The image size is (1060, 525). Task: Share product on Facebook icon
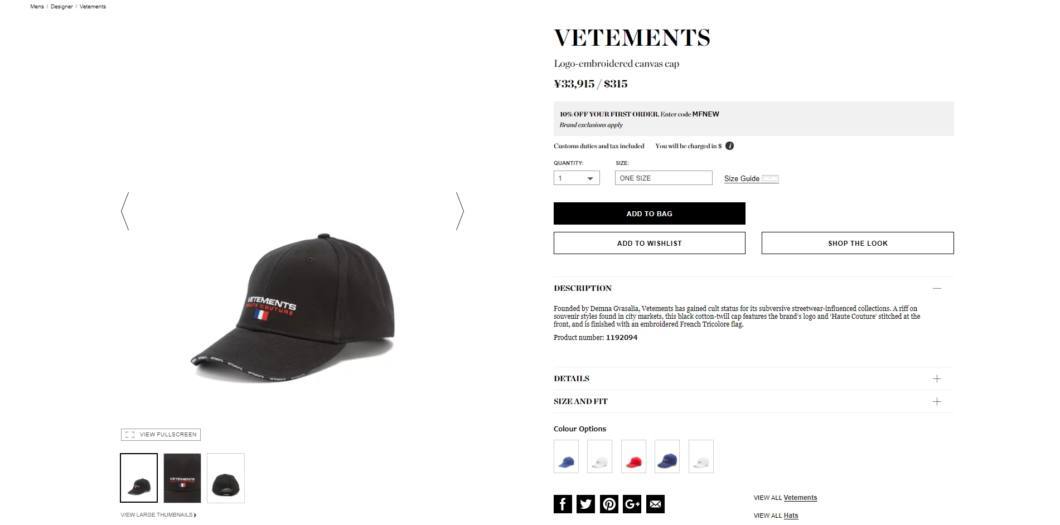562,504
